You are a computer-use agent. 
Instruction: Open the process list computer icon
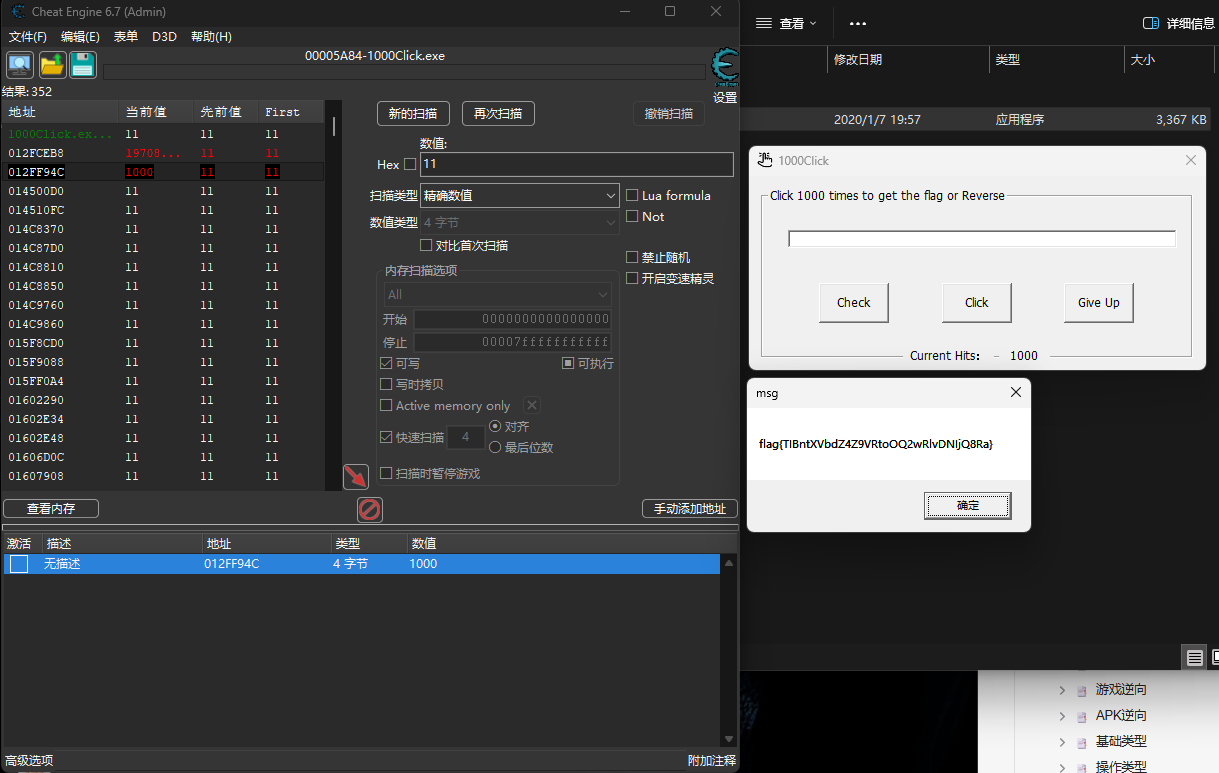point(20,65)
